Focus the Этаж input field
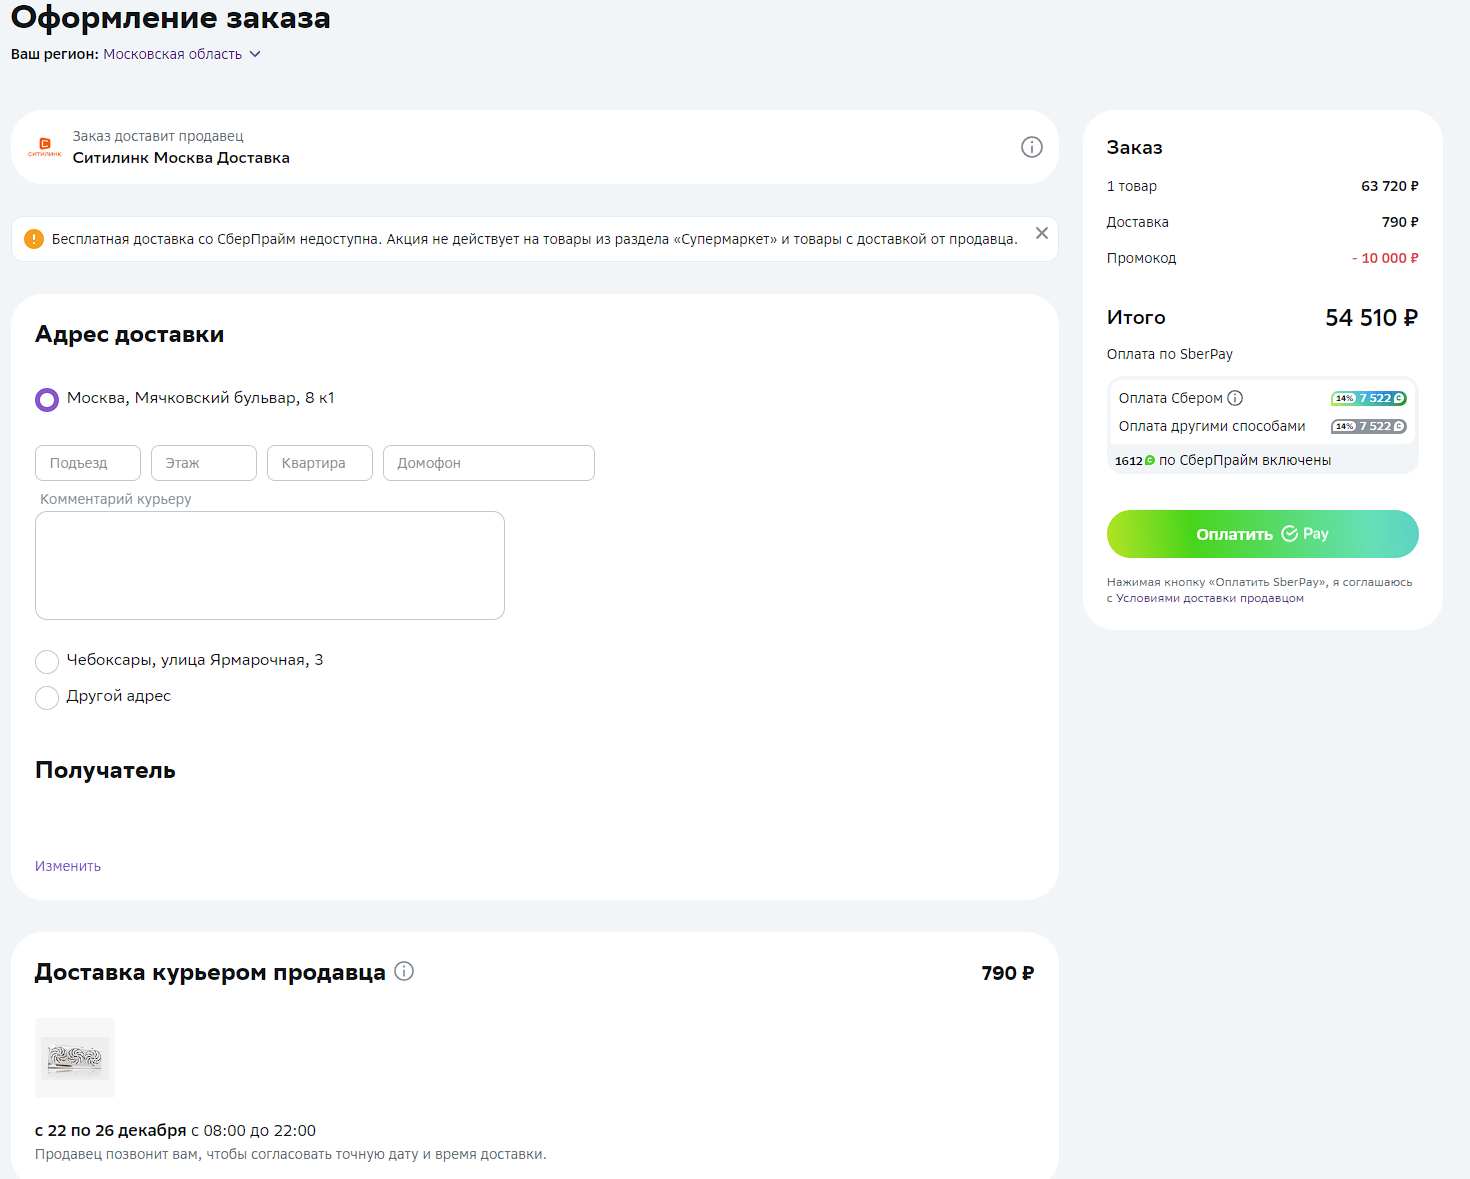The height and width of the screenshot is (1179, 1470). (204, 463)
